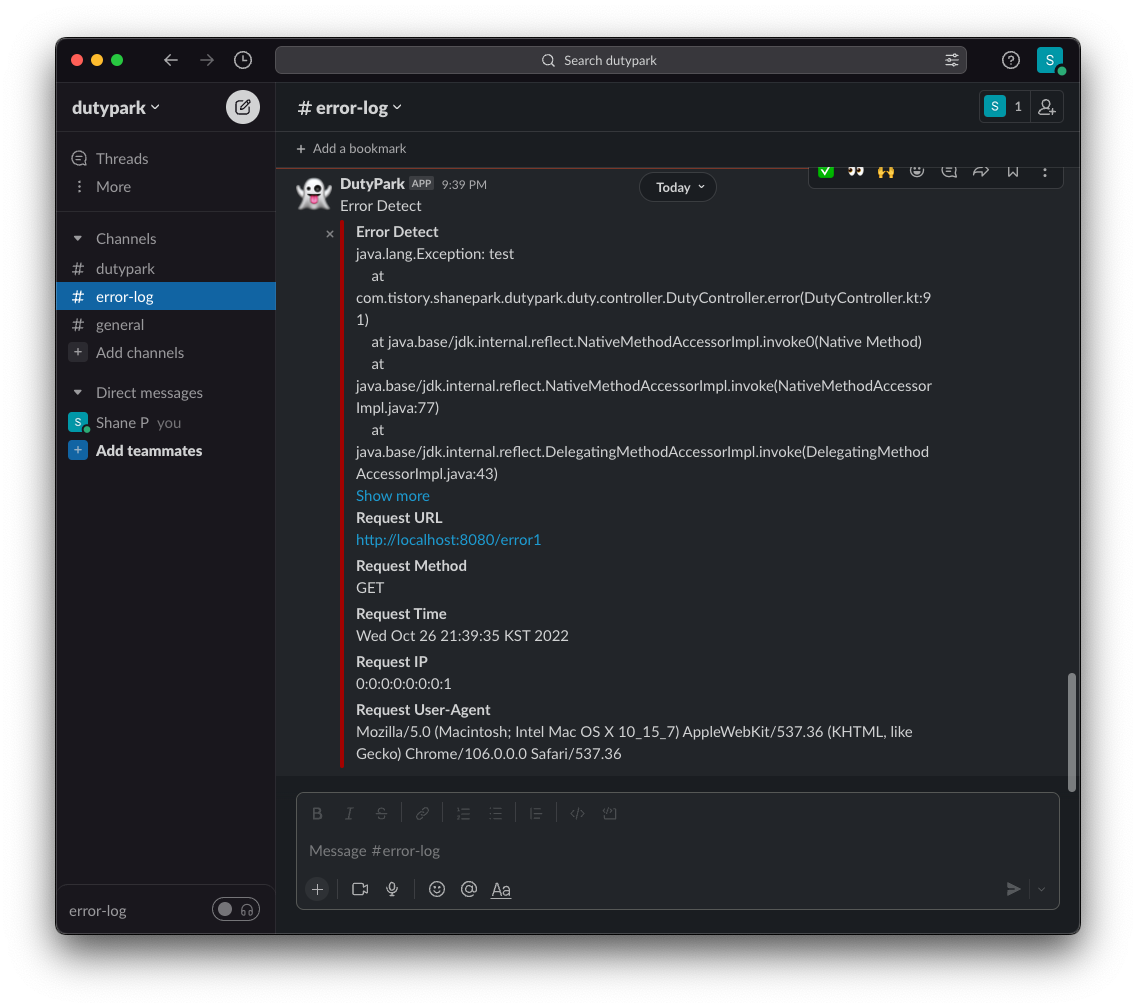Screen dimensions: 1136x1008
Task: Focus the Search dutypark field
Action: tap(621, 60)
